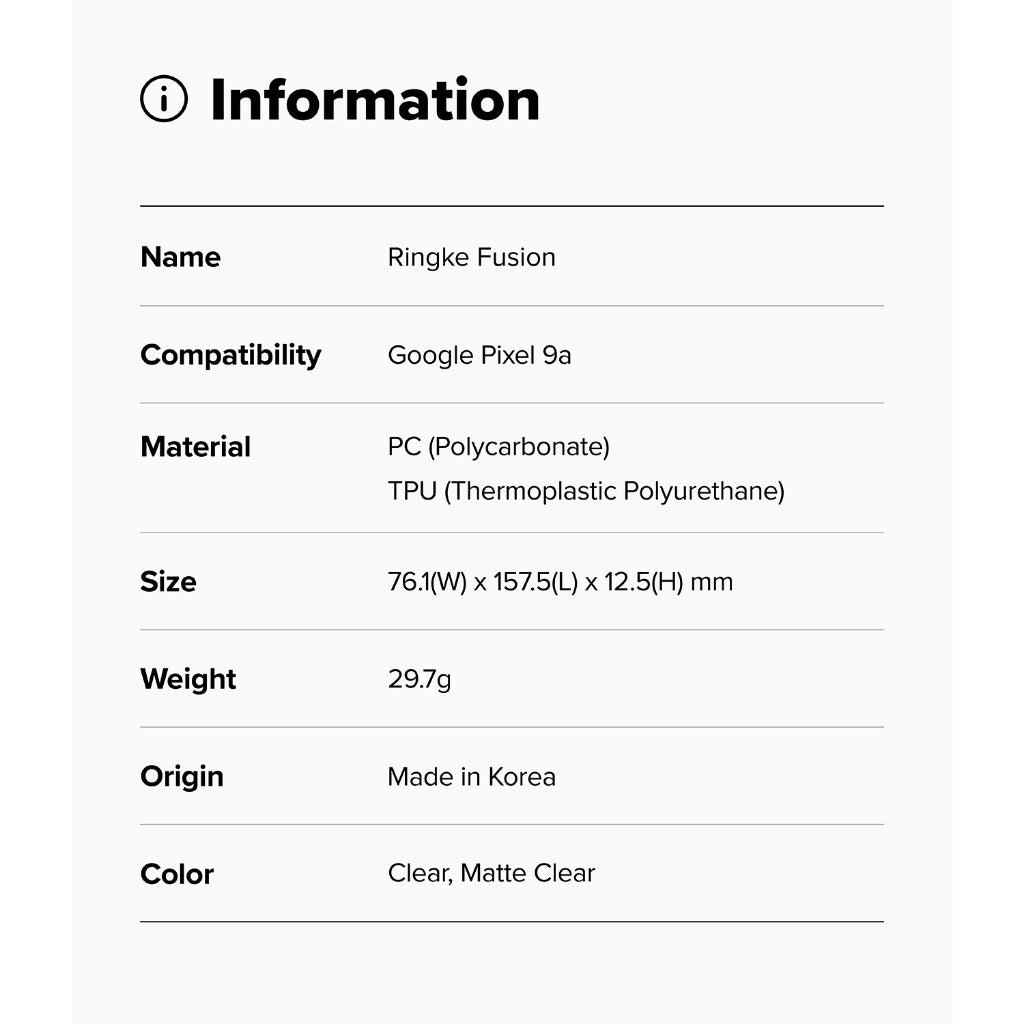Click the 157.5(L) length dimension
The width and height of the screenshot is (1024, 1024).
(536, 582)
